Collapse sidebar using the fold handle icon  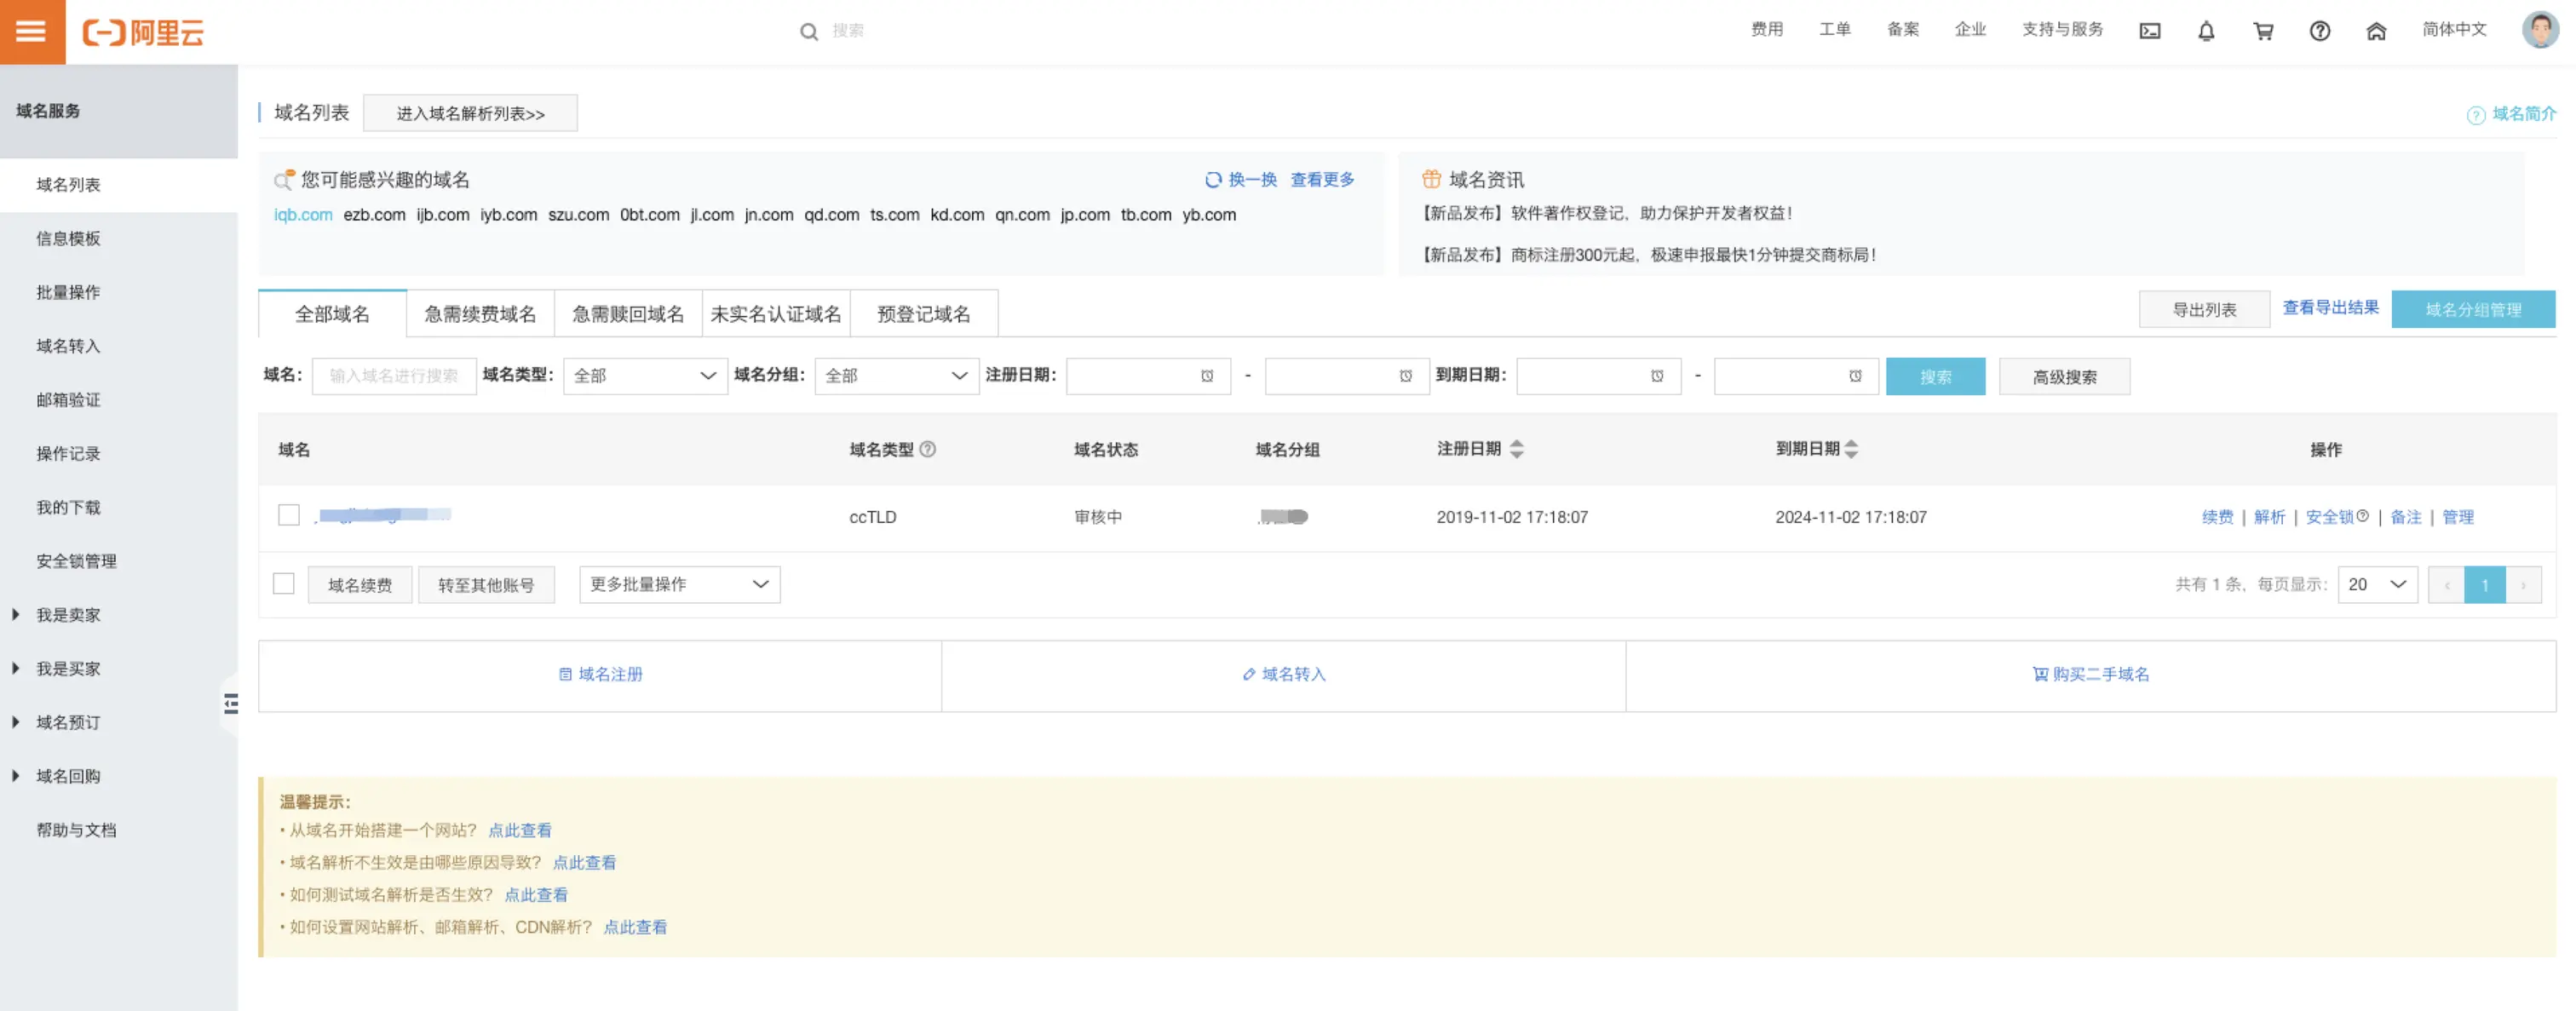point(231,704)
